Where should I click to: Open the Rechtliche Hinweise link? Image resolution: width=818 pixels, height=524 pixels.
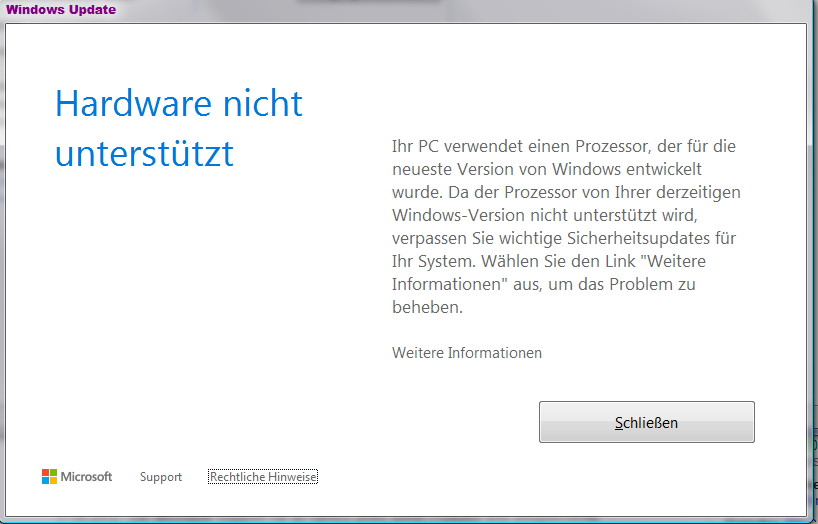263,477
